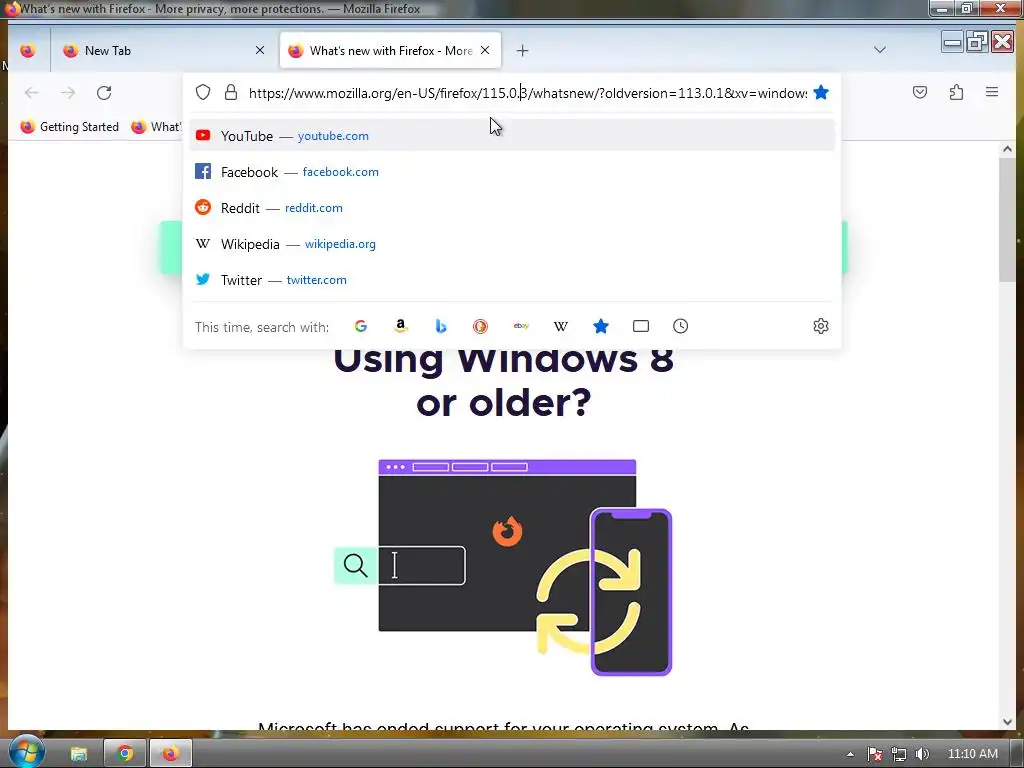The width and height of the screenshot is (1024, 768).
Task: Open the Extensions puzzle icon
Action: [956, 92]
